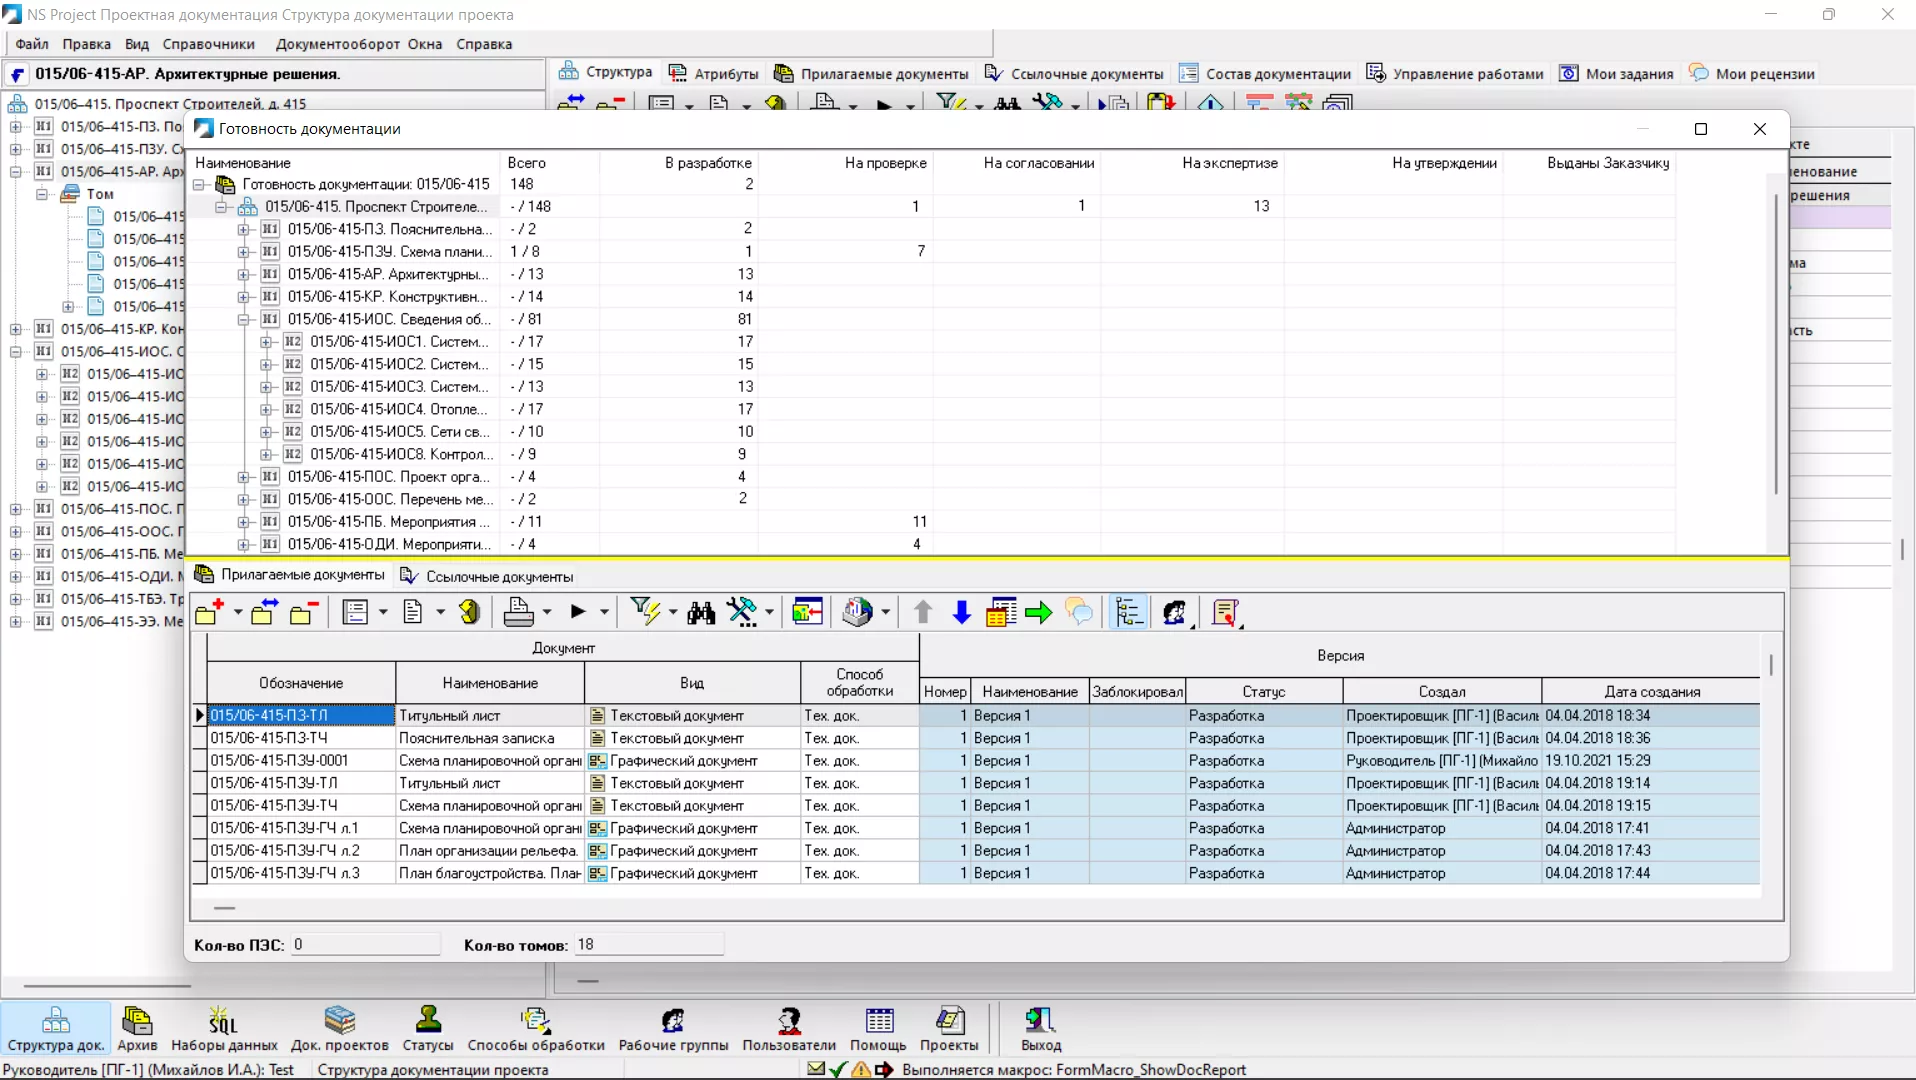
Task: Toggle the tree view mode button
Action: pos(1129,613)
